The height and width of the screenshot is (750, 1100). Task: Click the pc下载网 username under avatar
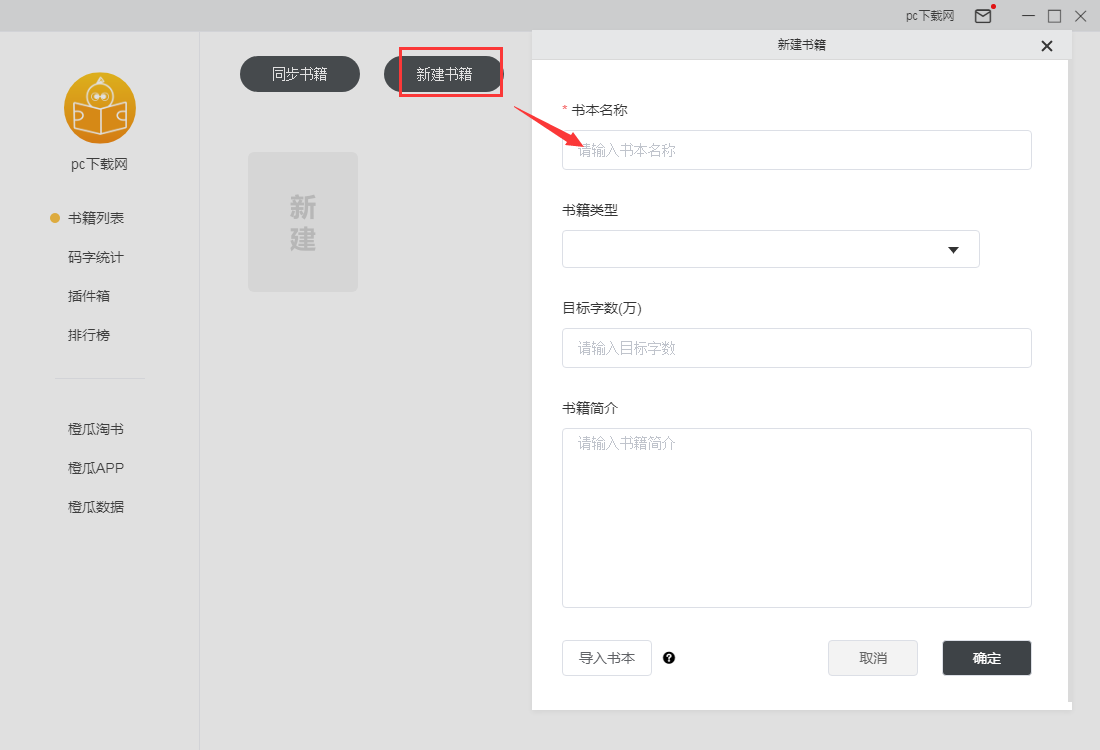click(x=99, y=164)
